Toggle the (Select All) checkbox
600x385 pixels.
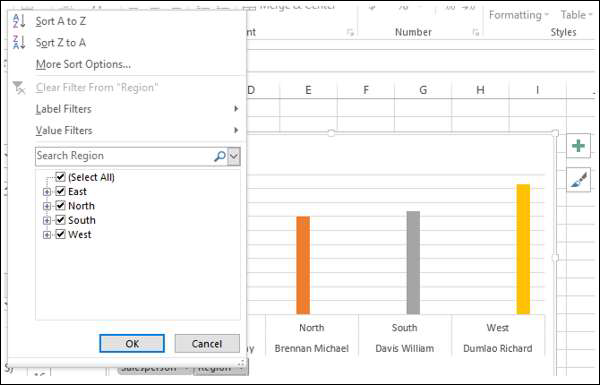click(x=60, y=177)
